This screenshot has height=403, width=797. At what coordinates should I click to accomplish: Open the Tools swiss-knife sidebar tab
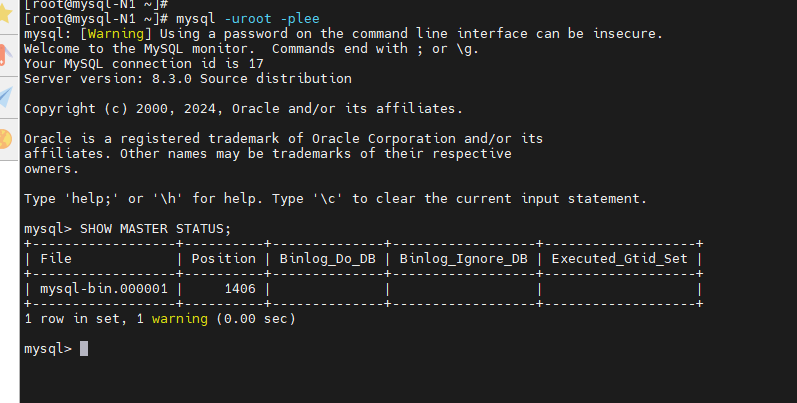pos(6,55)
